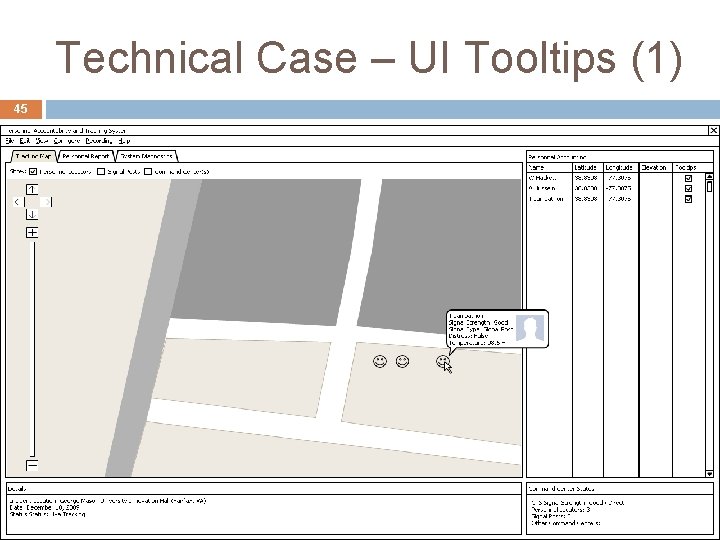
Task: Click the personnel table scrollbar thumb
Action: point(709,186)
